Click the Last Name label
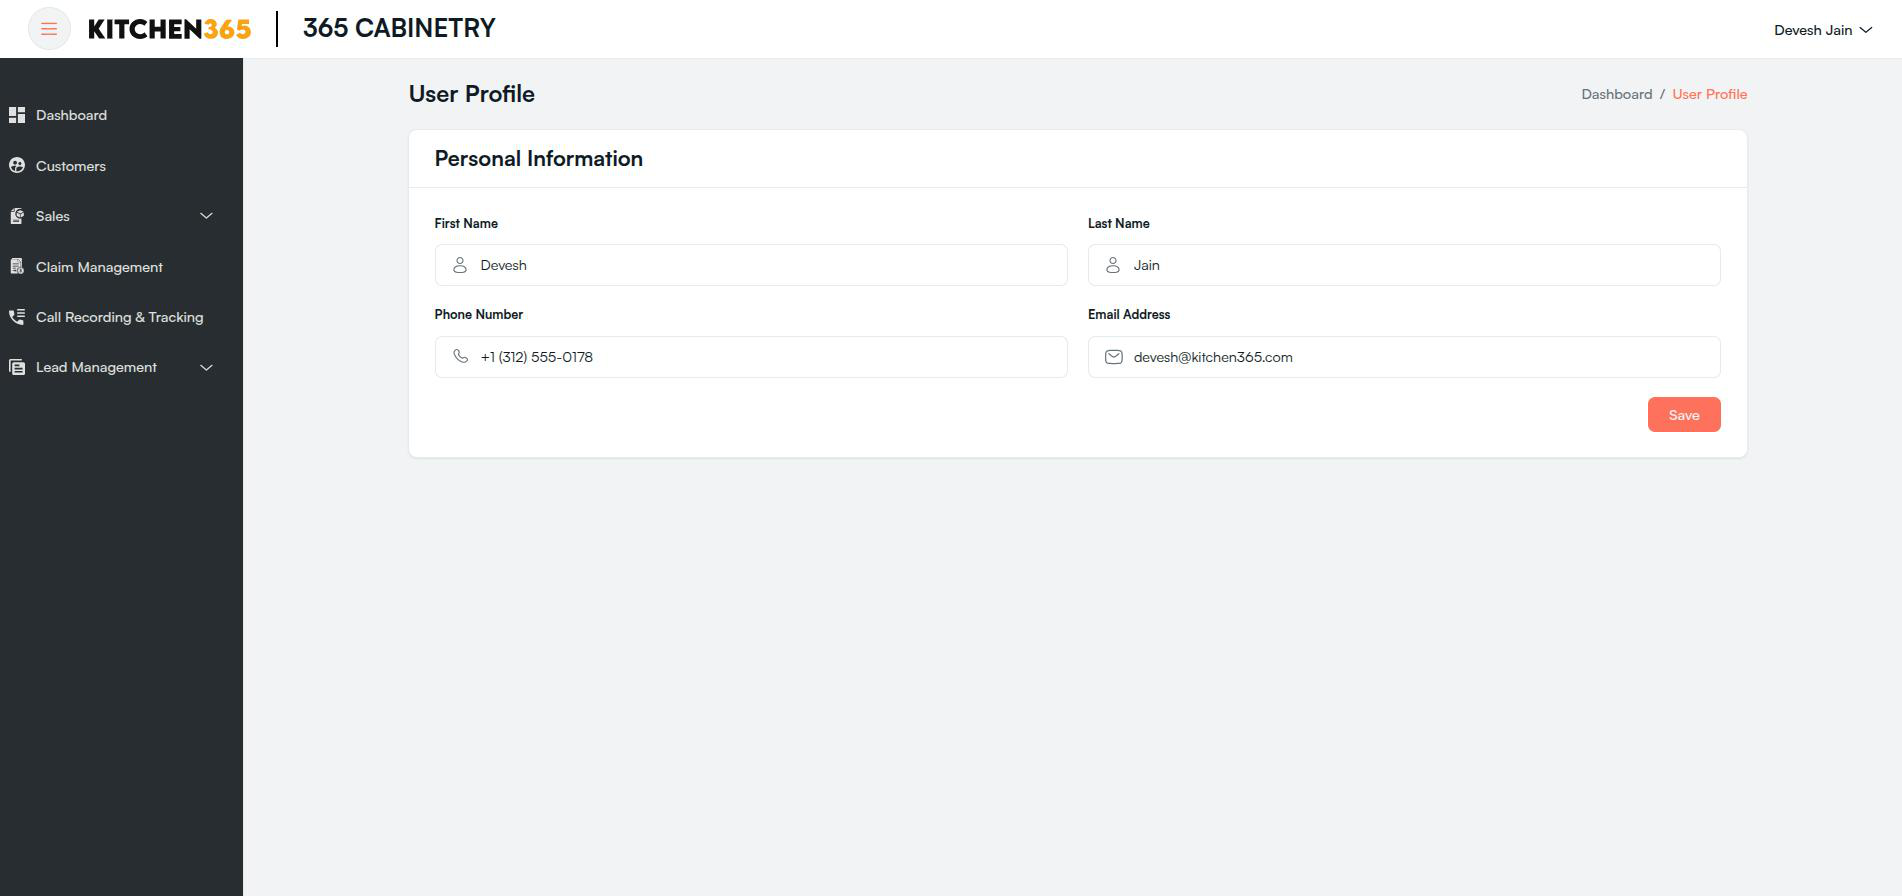This screenshot has height=896, width=1902. coord(1118,223)
